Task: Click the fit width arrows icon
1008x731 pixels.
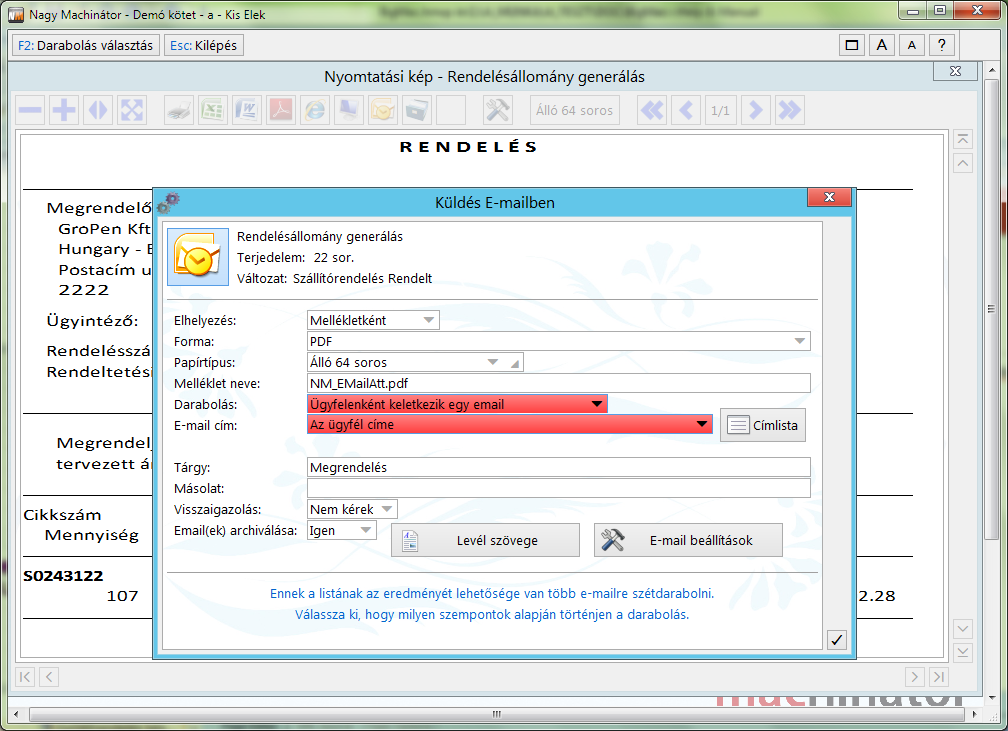Action: (98, 110)
